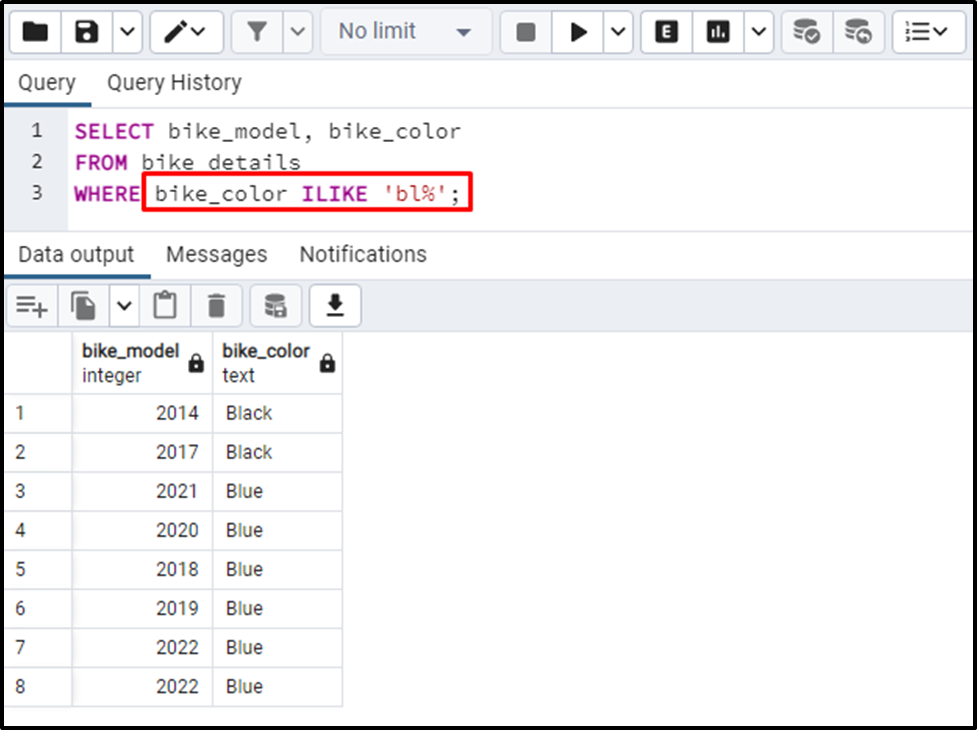Commit the current transaction

pos(806,31)
